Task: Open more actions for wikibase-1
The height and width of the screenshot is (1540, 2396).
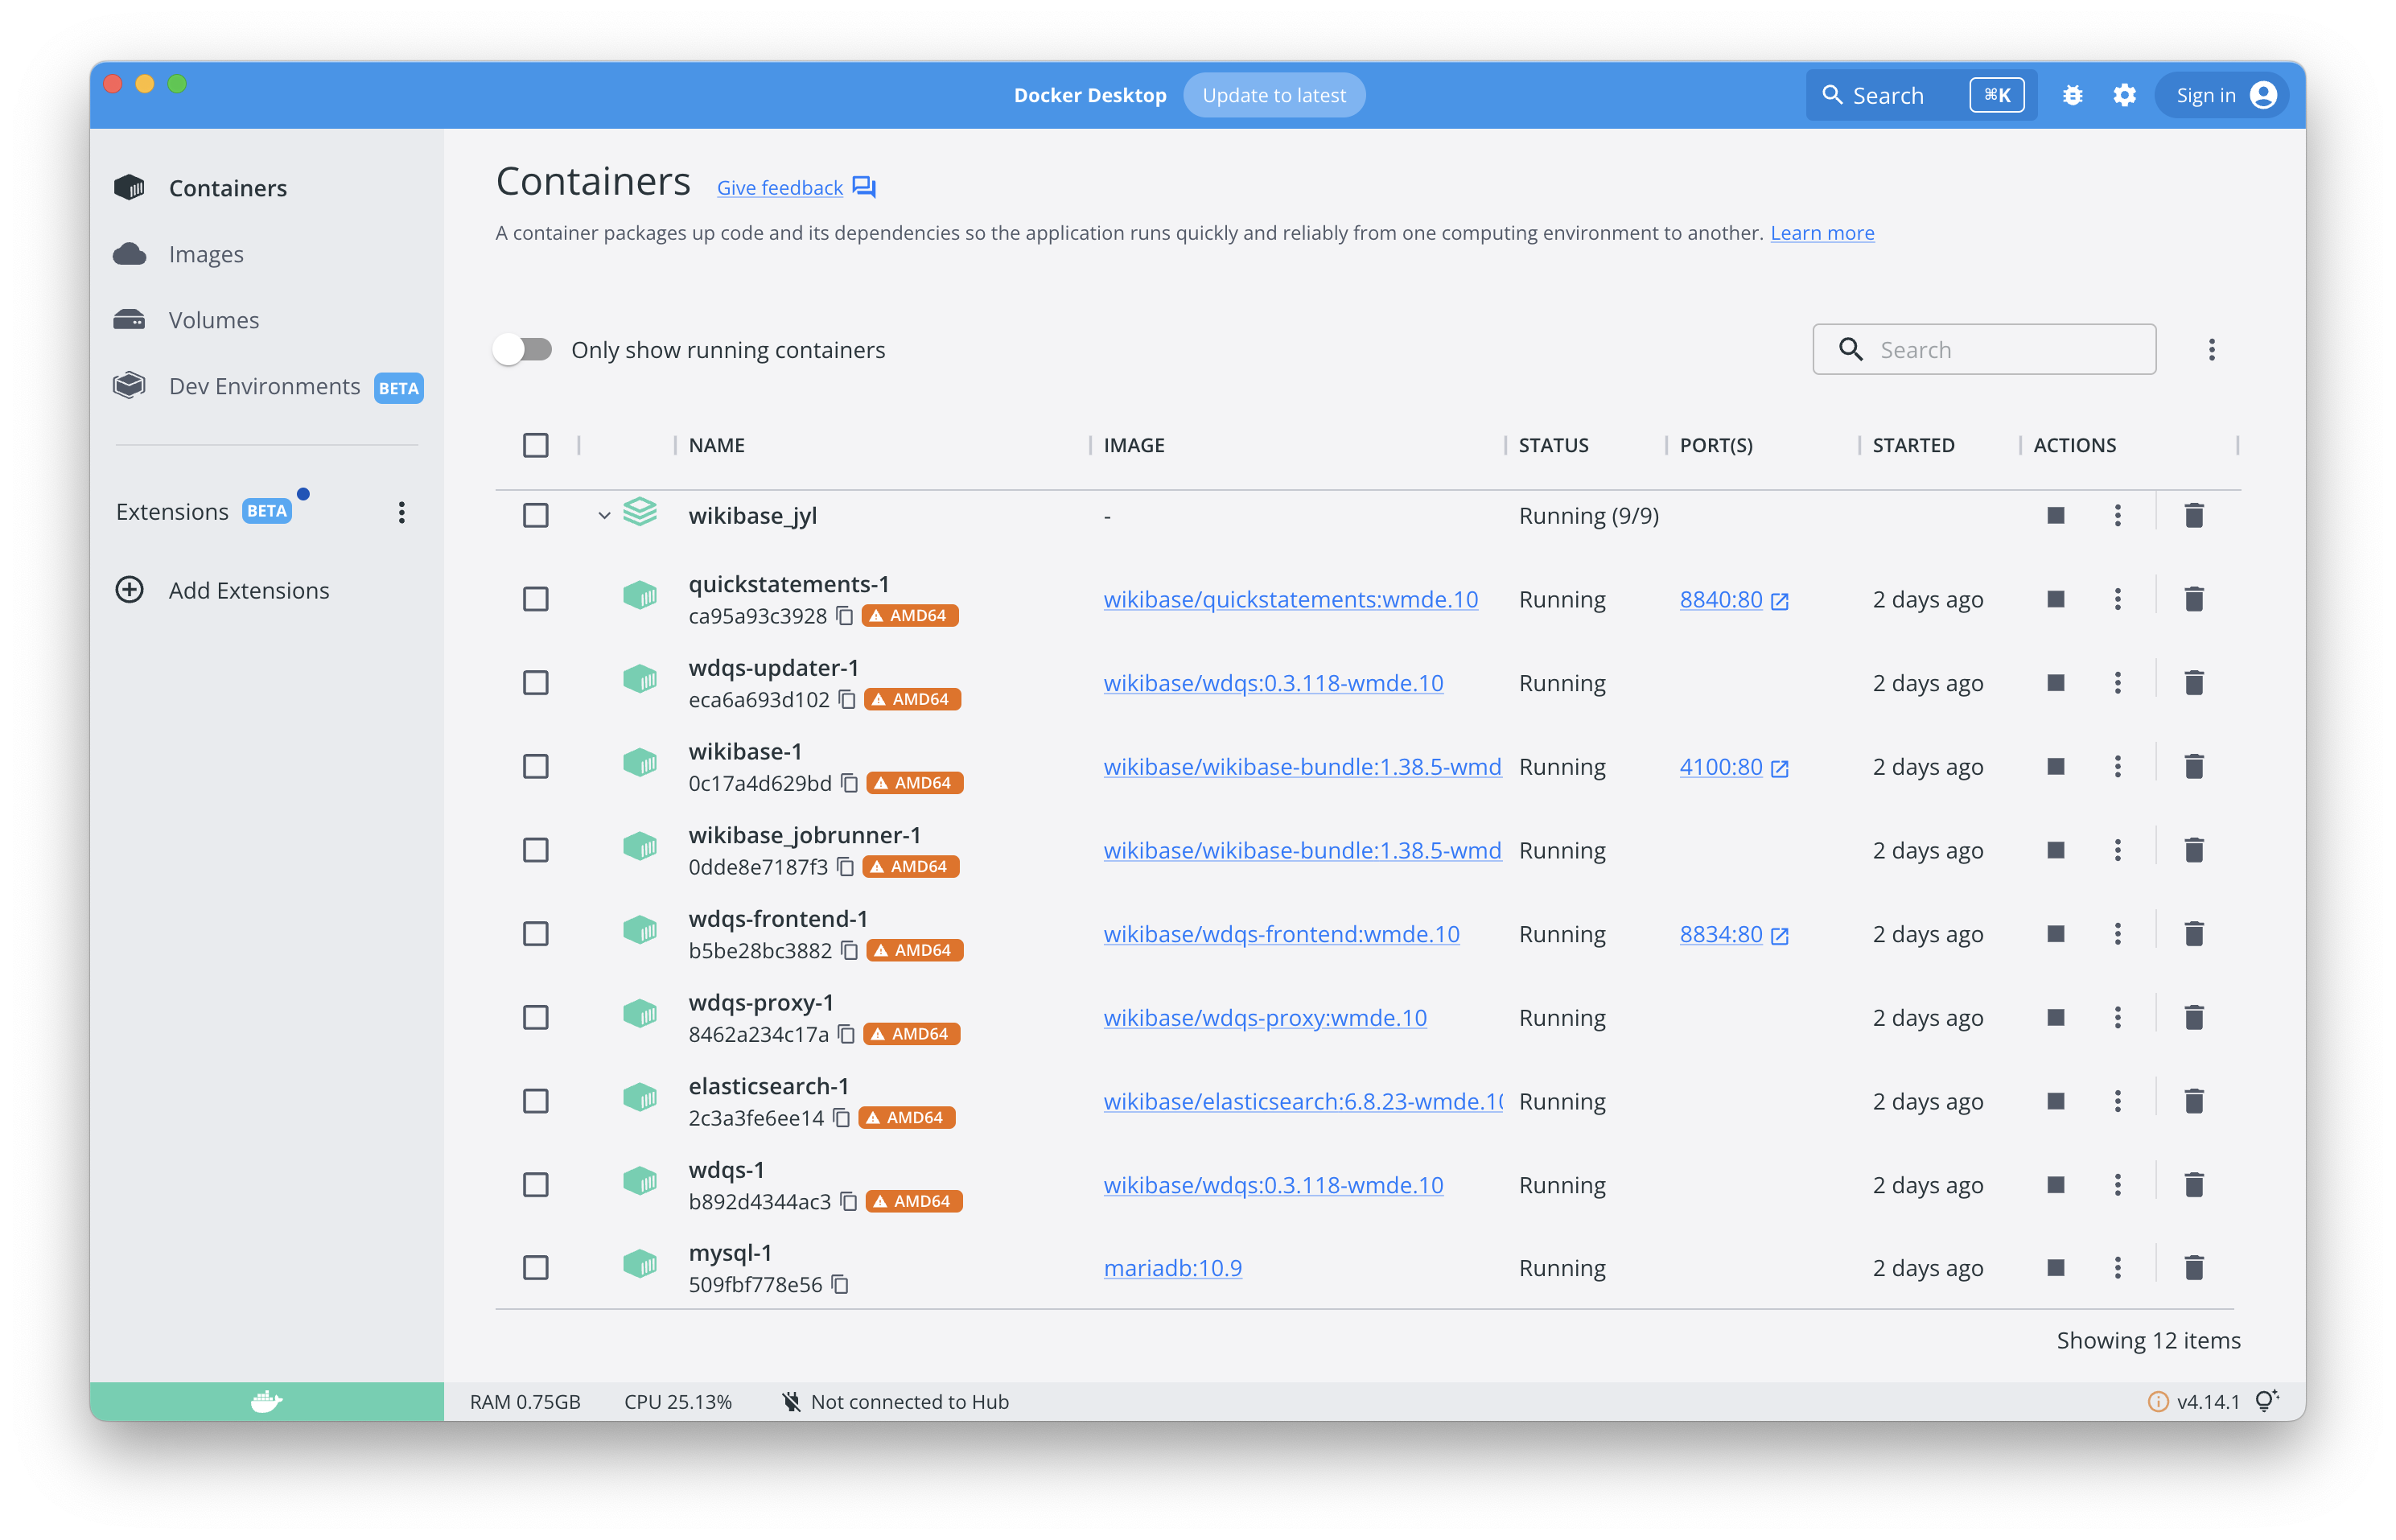Action: click(2117, 767)
